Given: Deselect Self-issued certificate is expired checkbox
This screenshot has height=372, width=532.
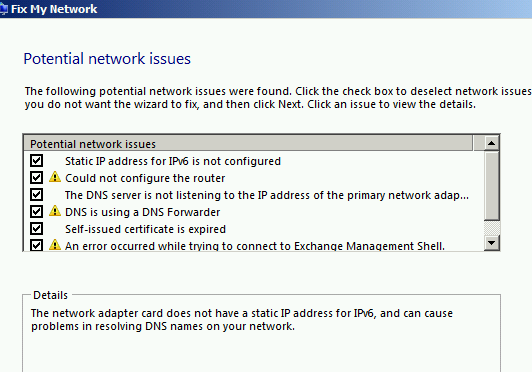Looking at the screenshot, I should [36, 228].
